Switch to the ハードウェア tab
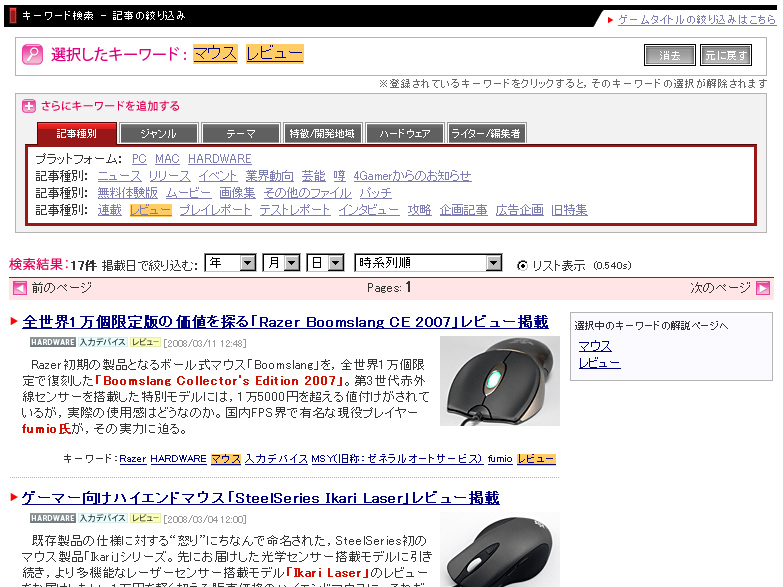 405,133
